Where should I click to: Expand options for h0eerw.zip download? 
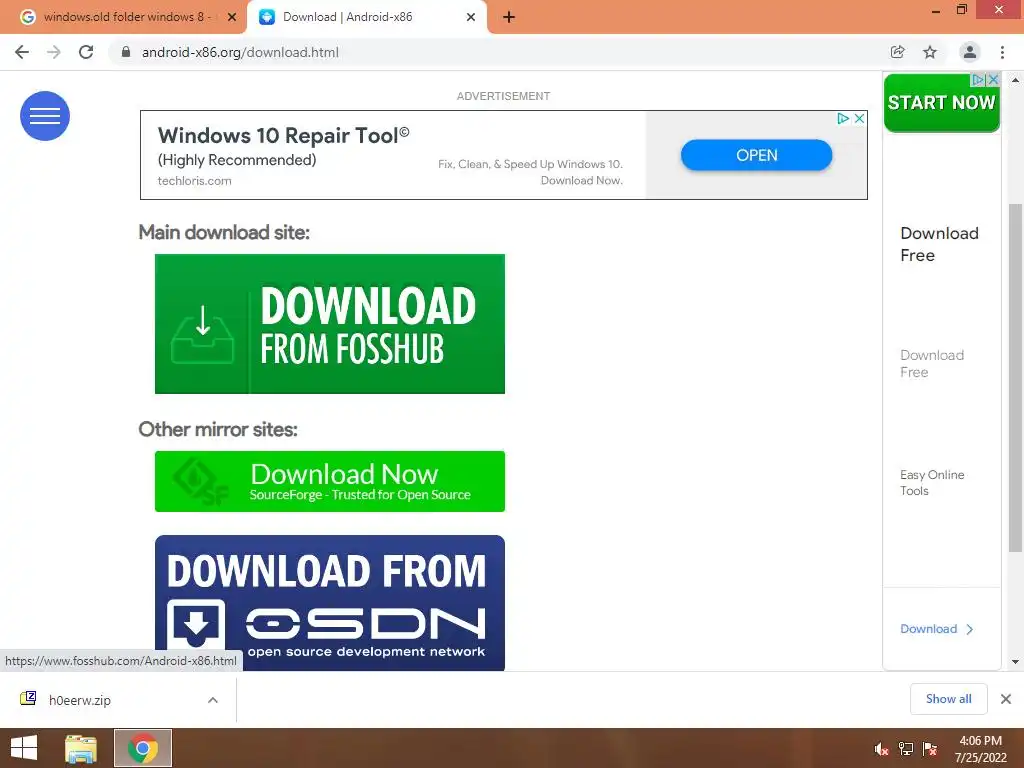[x=213, y=700]
